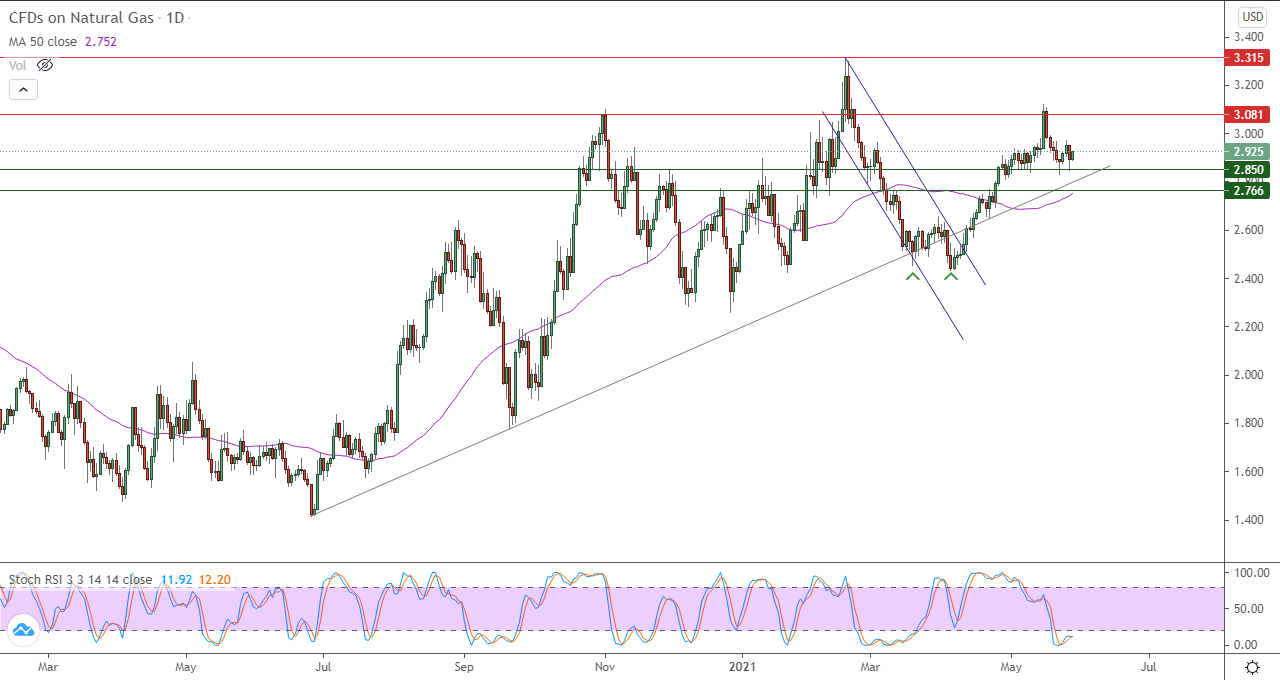Click the Jul time label near right edge
Viewport: 1280px width, 680px height.
[1149, 665]
